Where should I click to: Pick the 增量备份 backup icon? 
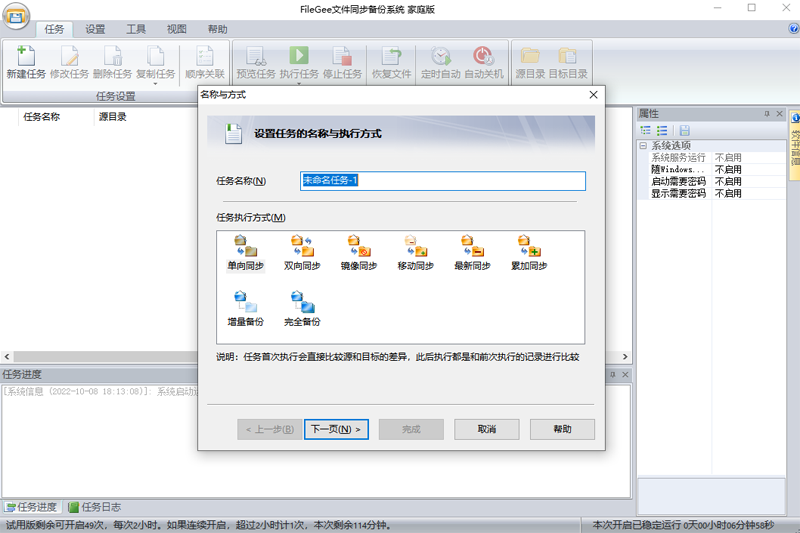(245, 309)
